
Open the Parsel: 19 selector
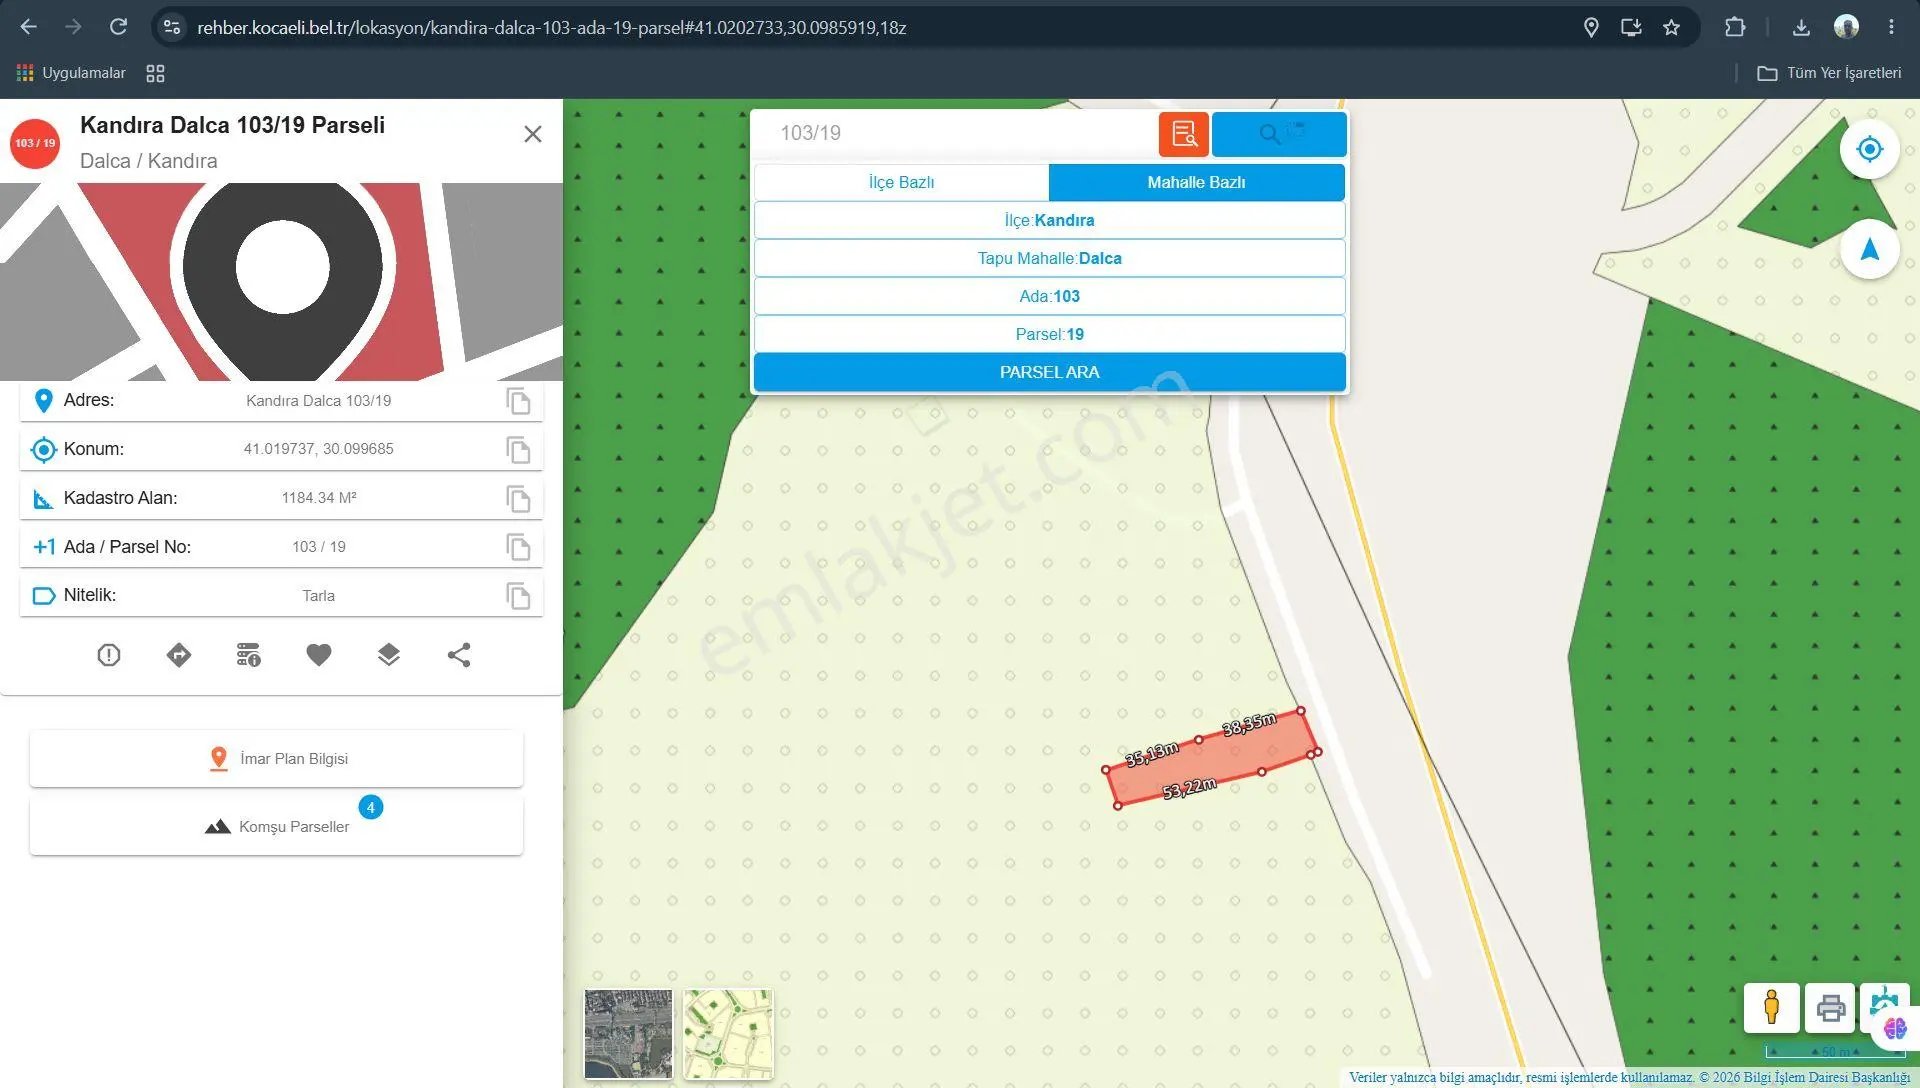click(x=1049, y=334)
